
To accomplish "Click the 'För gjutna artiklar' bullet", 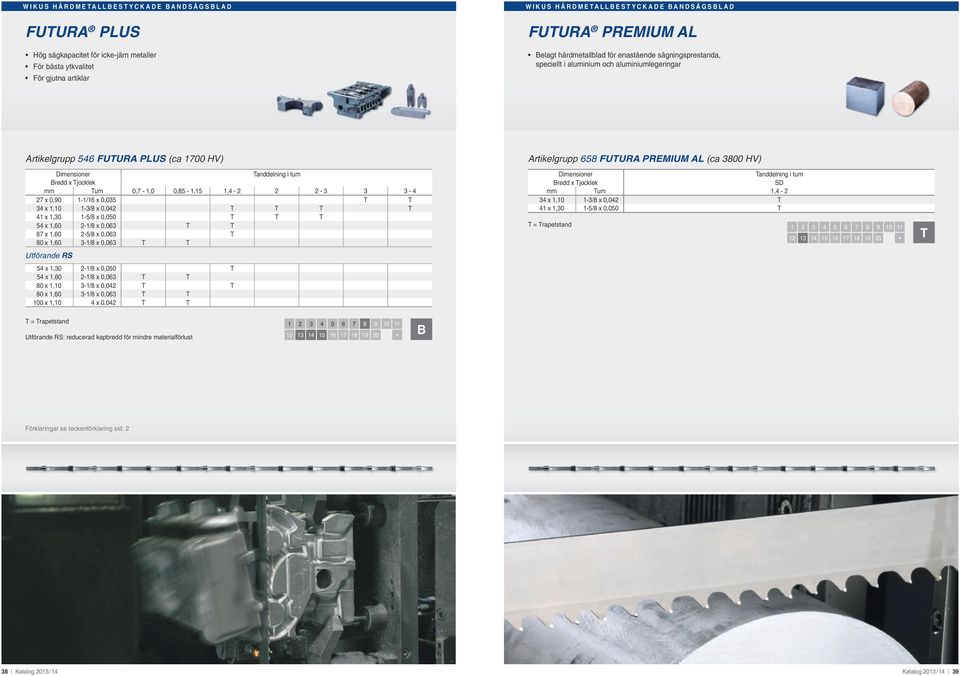I will 61,78.
